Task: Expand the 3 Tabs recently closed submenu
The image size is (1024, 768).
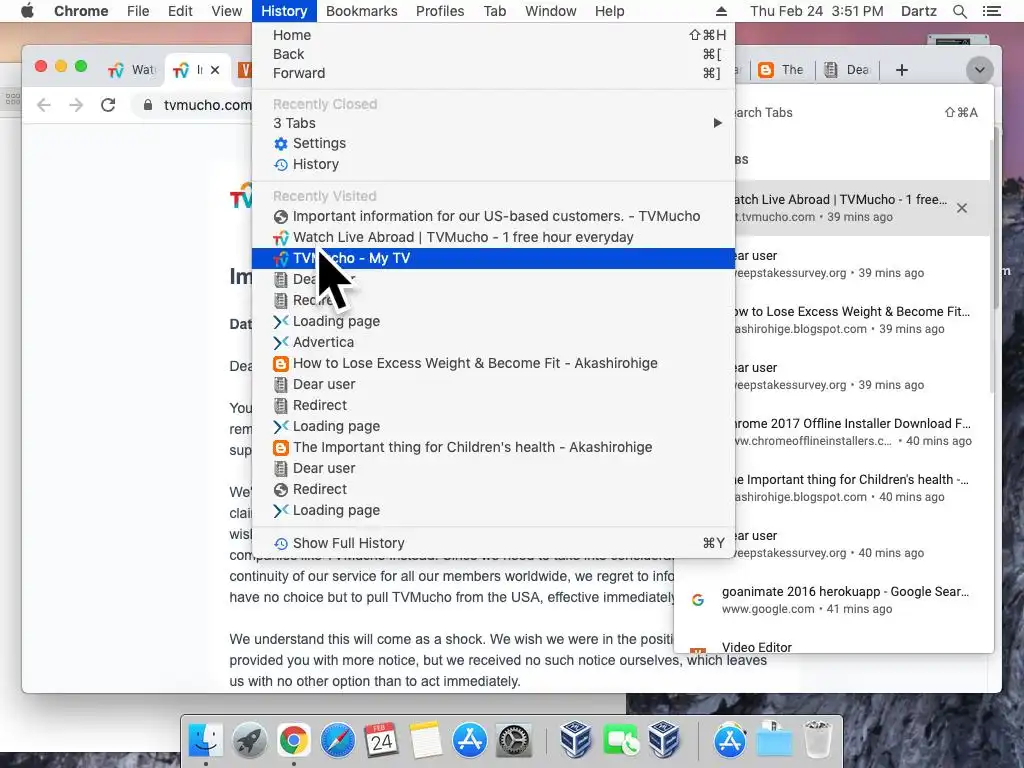Action: (x=493, y=123)
